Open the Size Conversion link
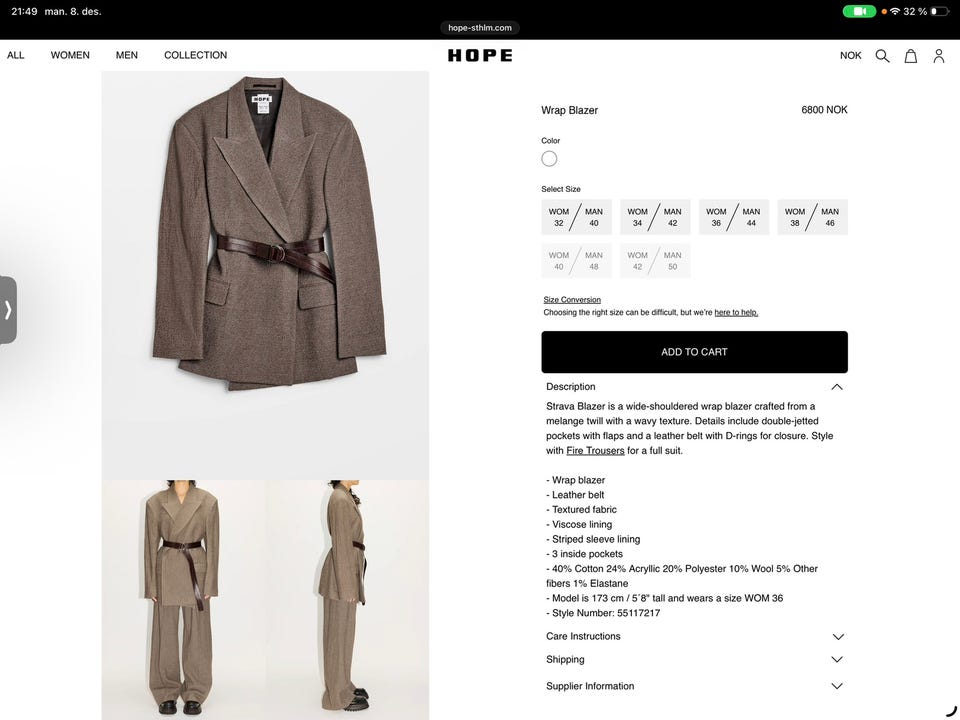The height and width of the screenshot is (720, 960). point(572,299)
